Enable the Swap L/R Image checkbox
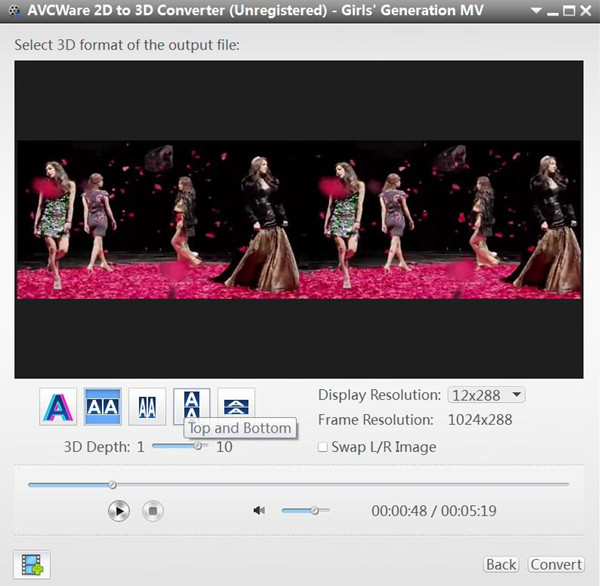The height and width of the screenshot is (586, 600). (x=323, y=447)
